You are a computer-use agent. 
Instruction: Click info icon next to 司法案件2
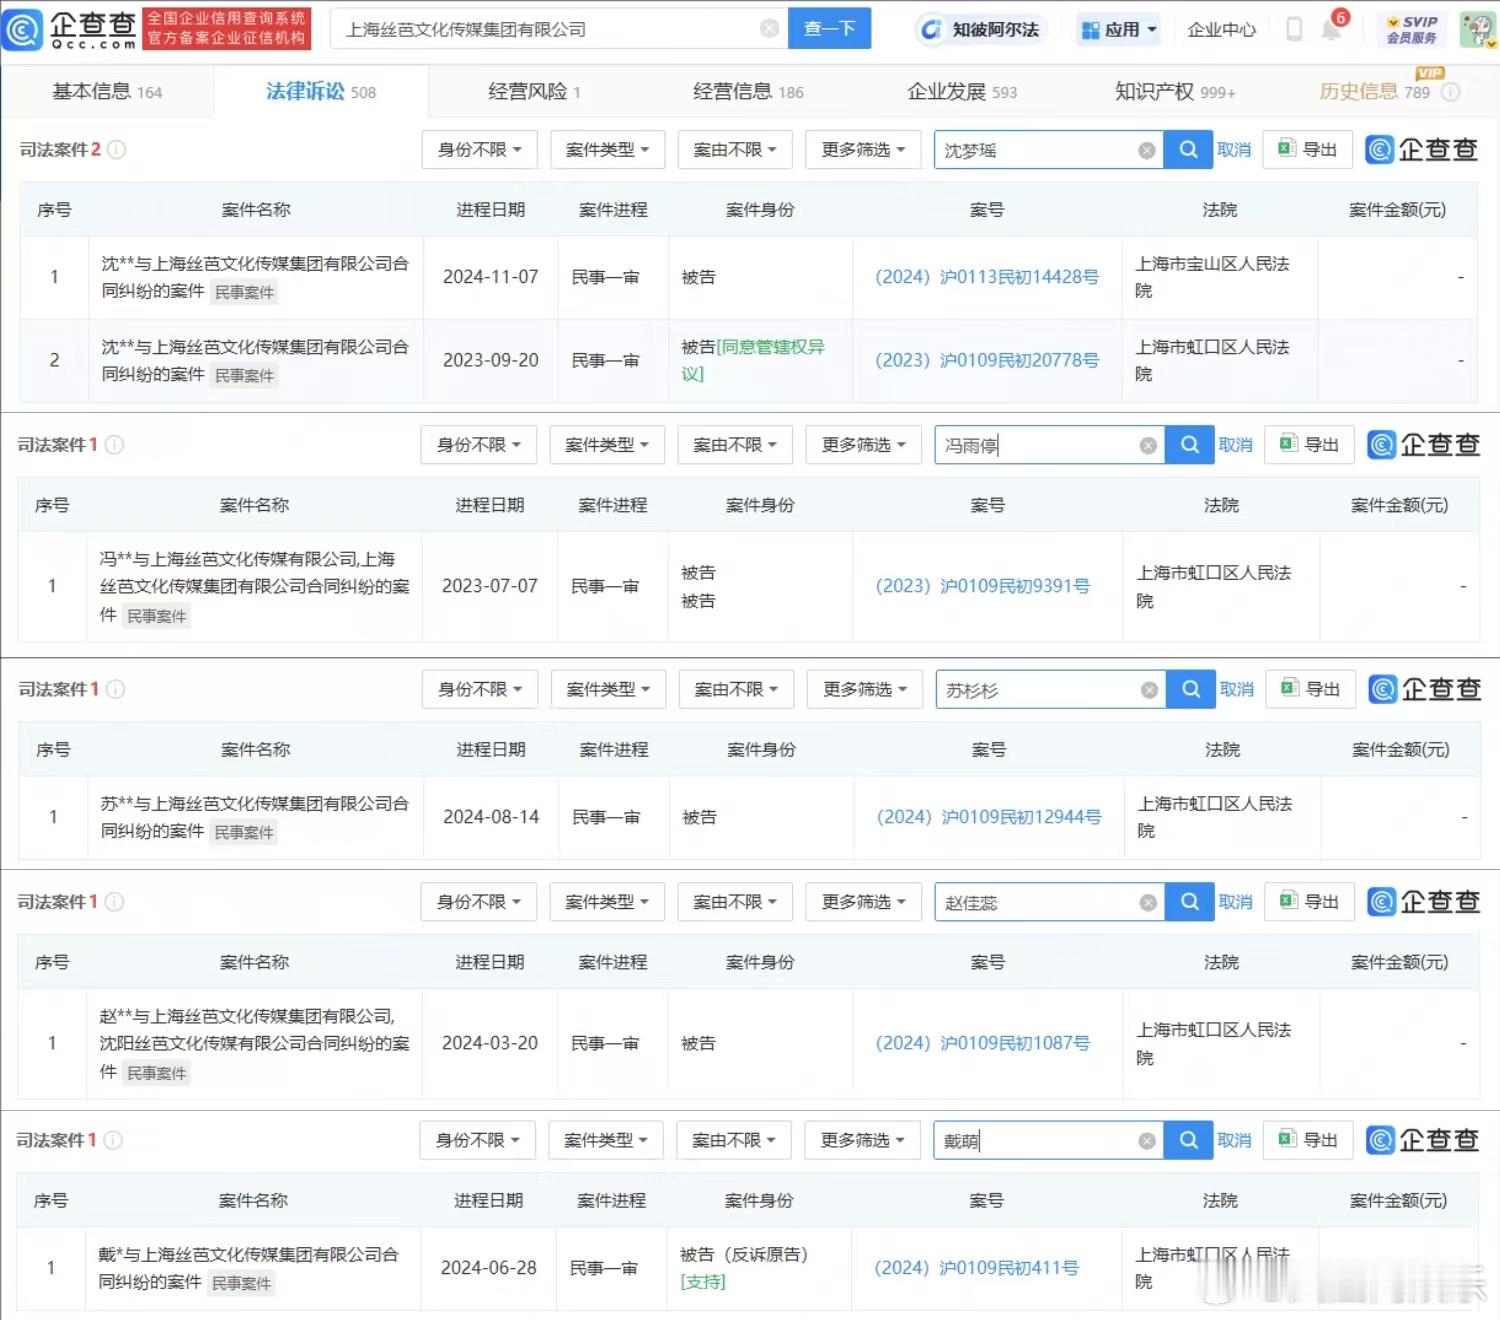pos(116,150)
